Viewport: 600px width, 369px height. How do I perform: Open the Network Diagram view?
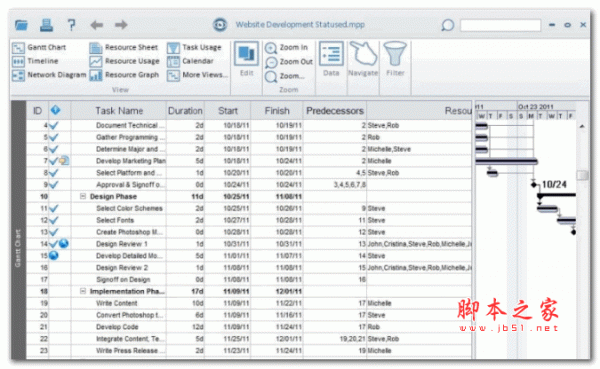pos(49,75)
